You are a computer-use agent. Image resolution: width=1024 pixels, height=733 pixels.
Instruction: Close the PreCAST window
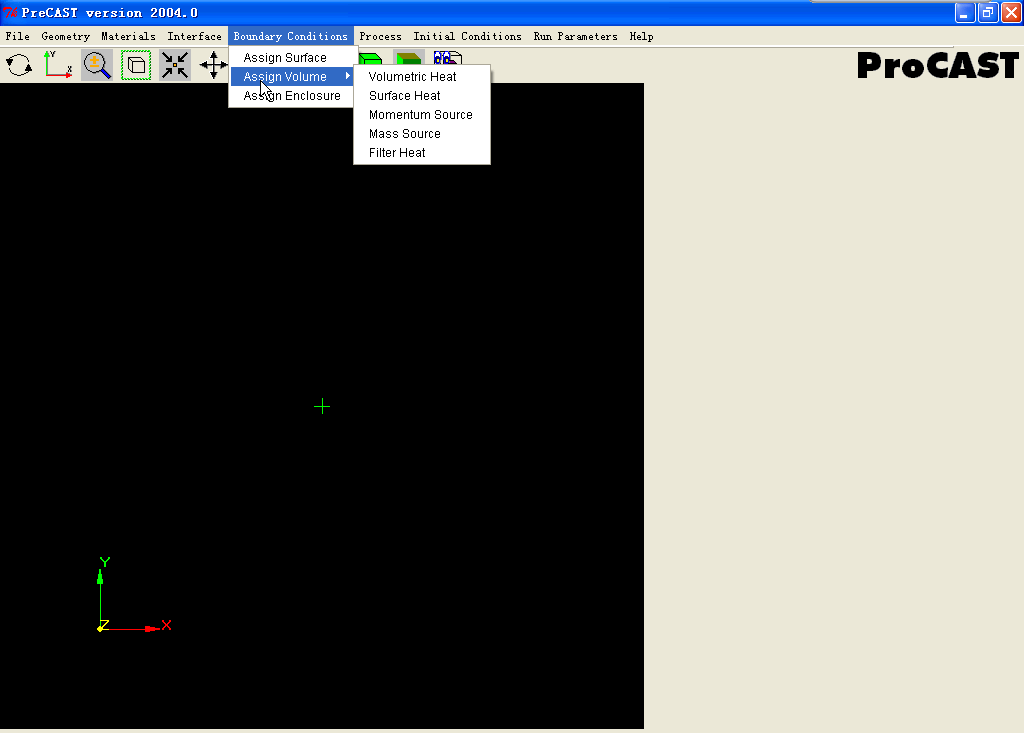1011,12
